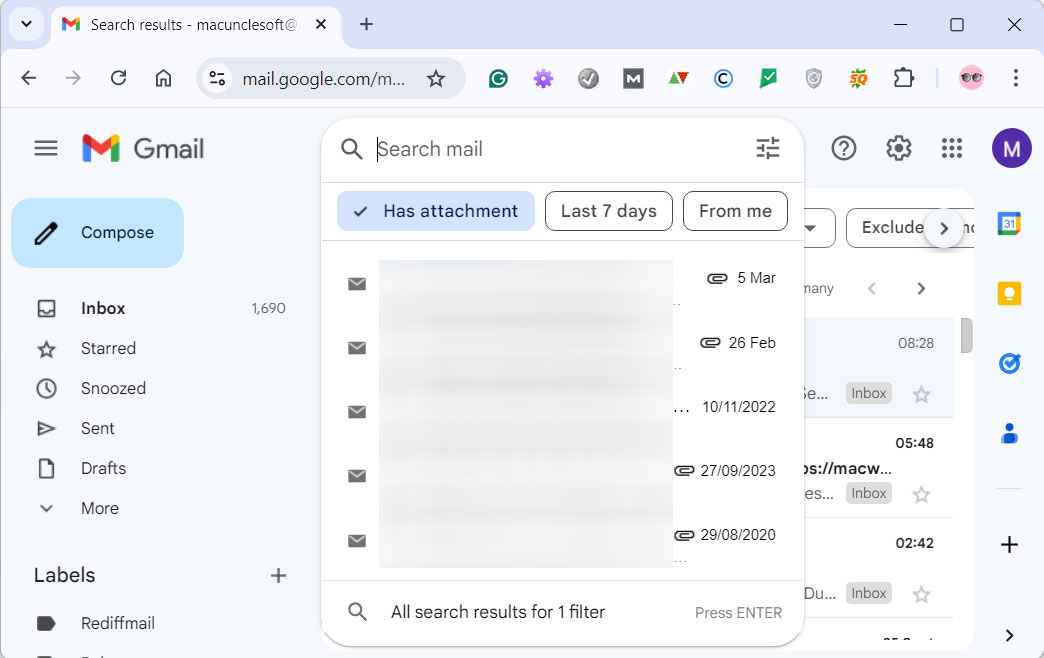
Task: Click the Compose button
Action: (98, 233)
